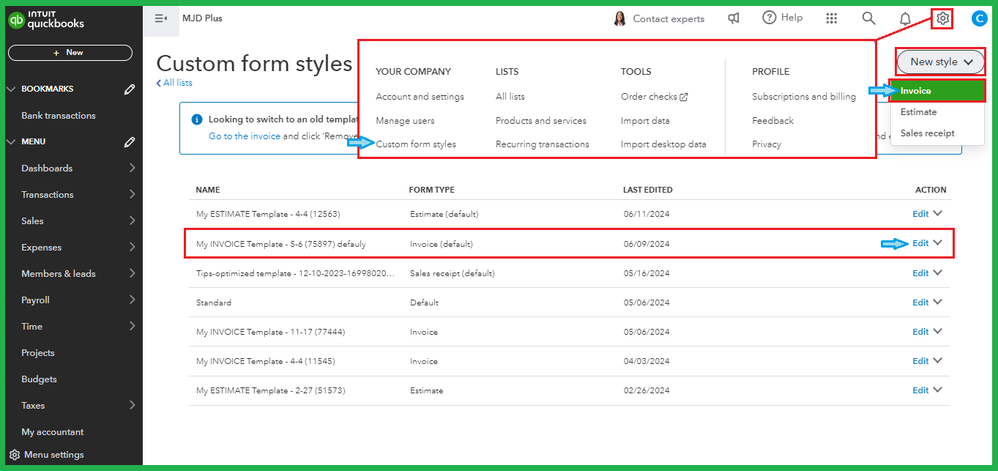
Task: Open the external-link icon beside Order checks
Action: pos(684,97)
